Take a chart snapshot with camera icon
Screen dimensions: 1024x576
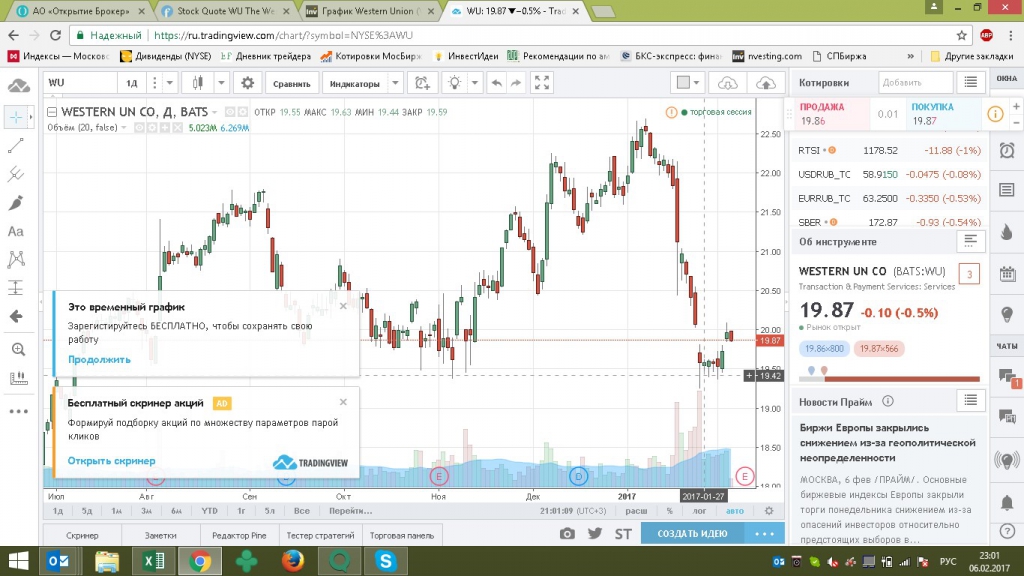(567, 533)
